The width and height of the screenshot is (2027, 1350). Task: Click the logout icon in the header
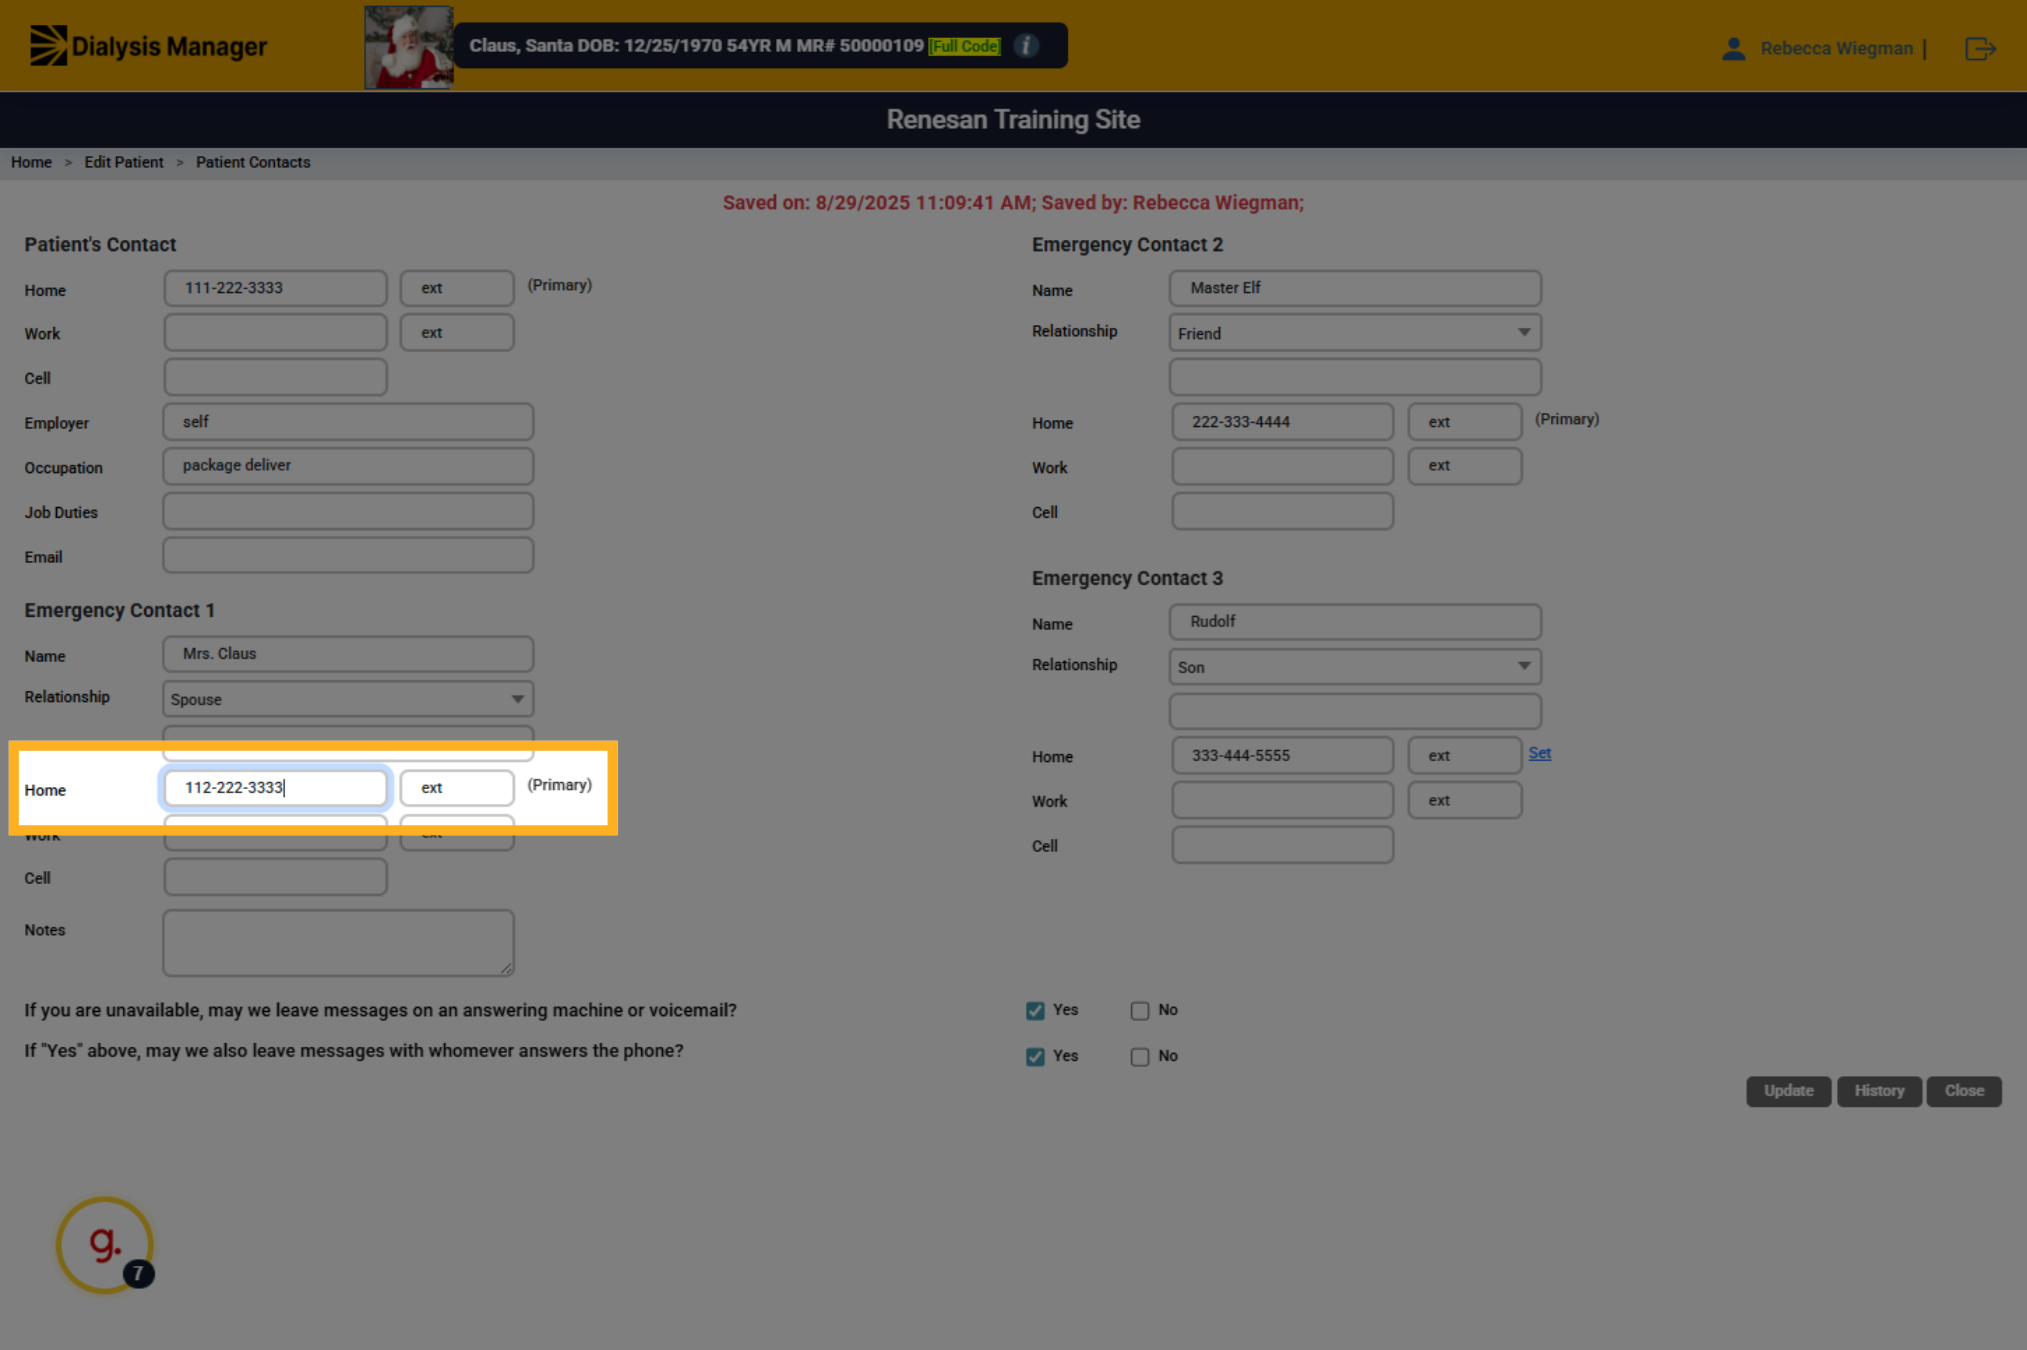[x=1980, y=48]
